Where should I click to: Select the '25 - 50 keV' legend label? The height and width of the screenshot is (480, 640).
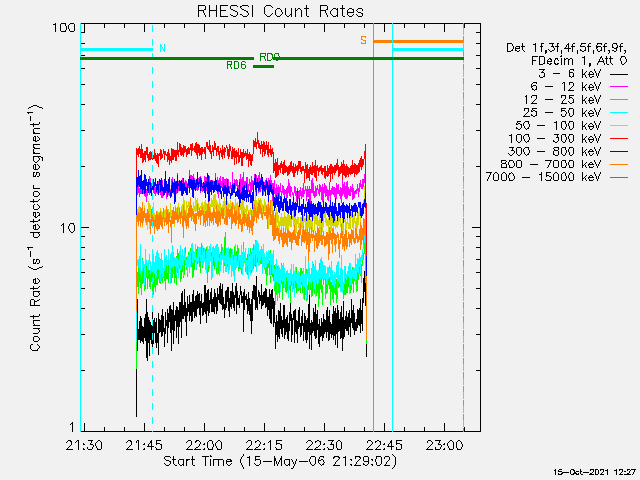tap(562, 113)
